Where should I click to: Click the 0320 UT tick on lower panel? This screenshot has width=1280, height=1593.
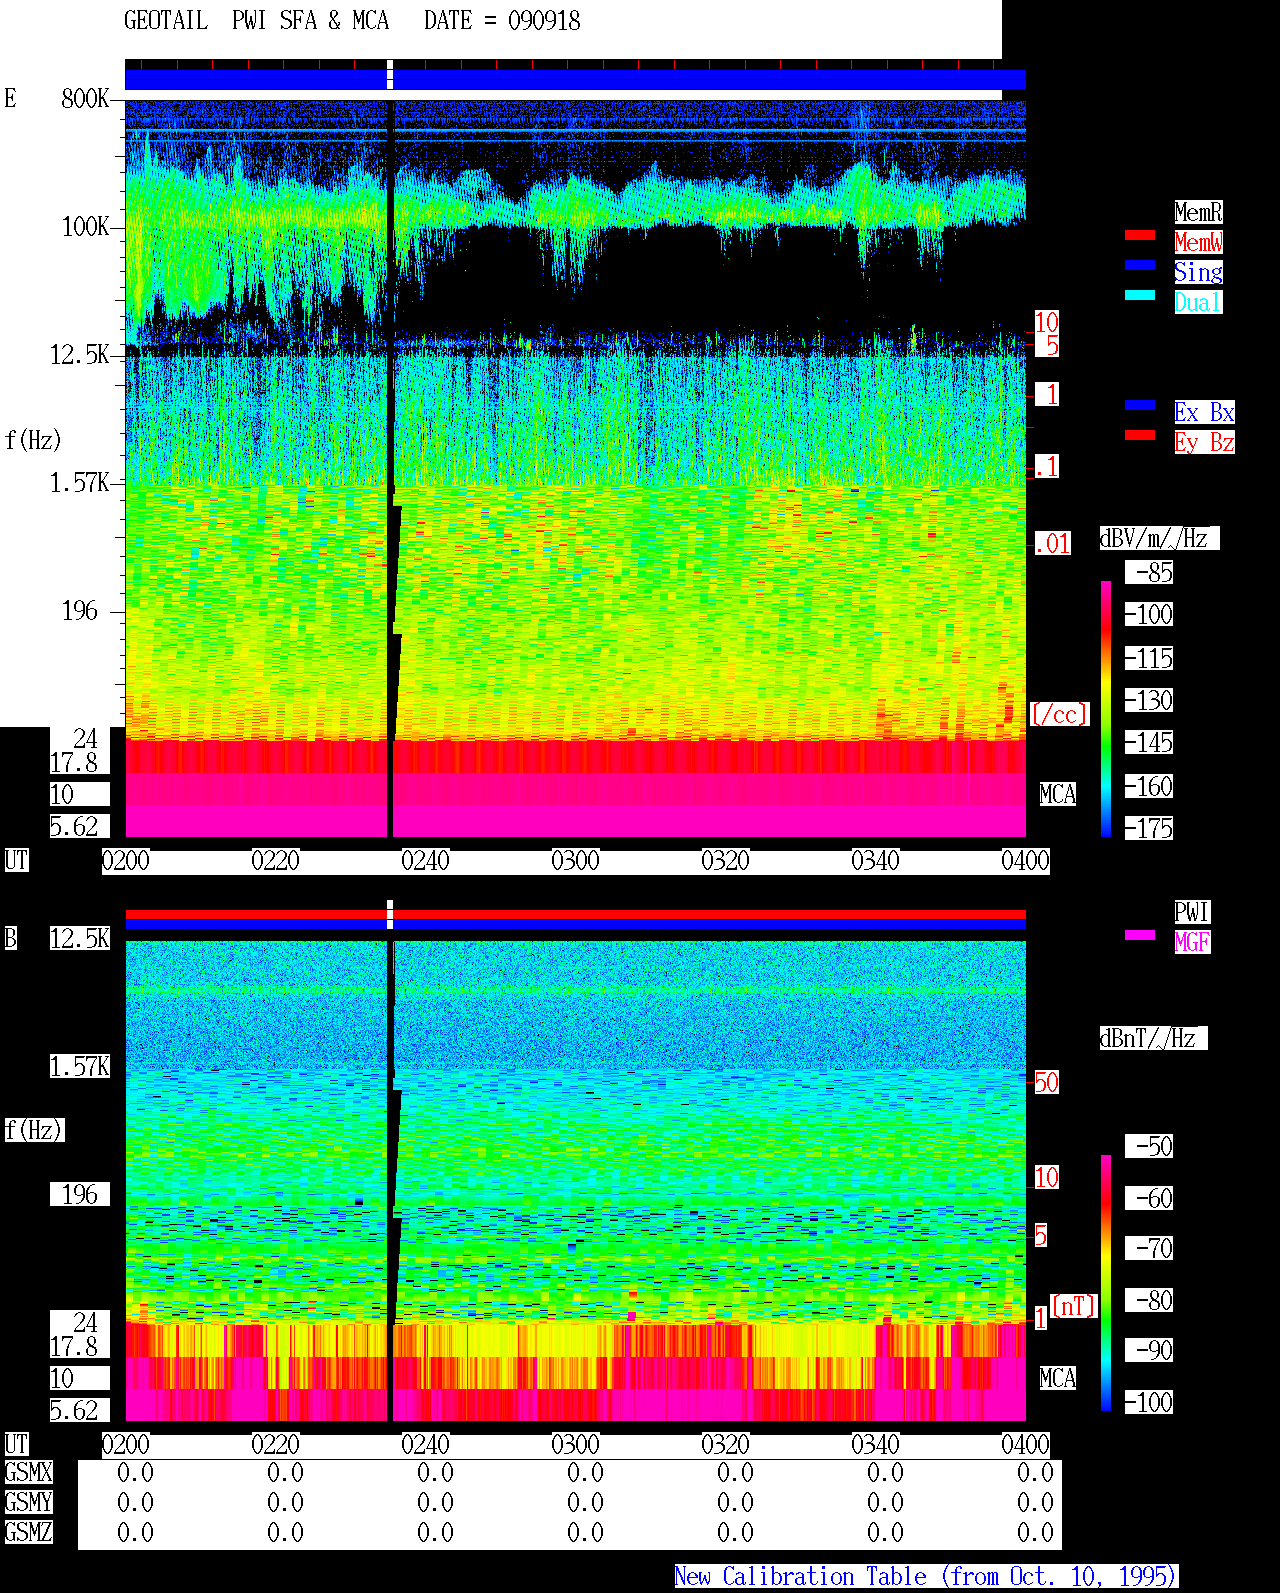(x=725, y=1445)
